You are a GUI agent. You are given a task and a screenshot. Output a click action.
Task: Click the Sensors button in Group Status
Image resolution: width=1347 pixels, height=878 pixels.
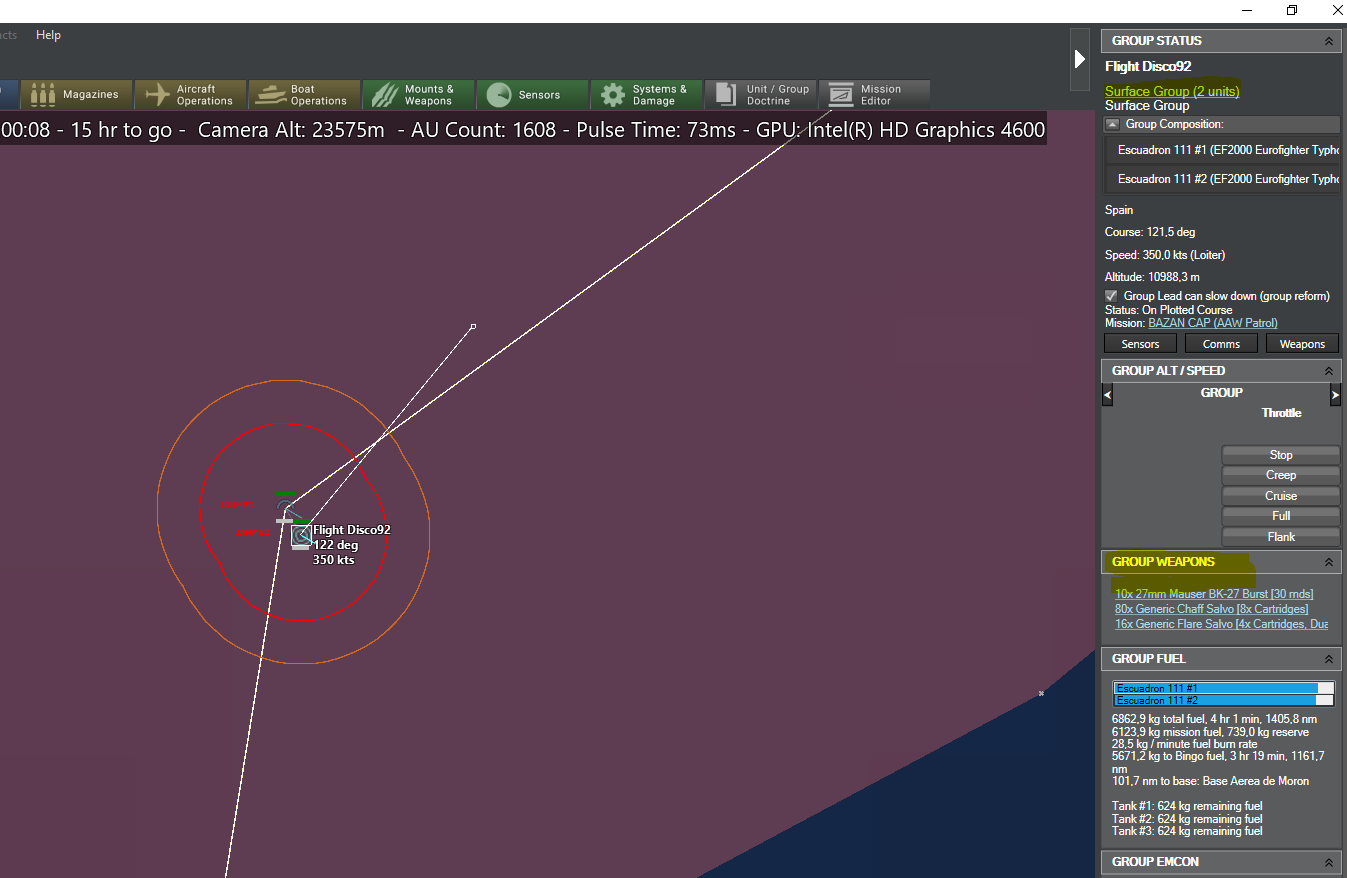[1140, 344]
